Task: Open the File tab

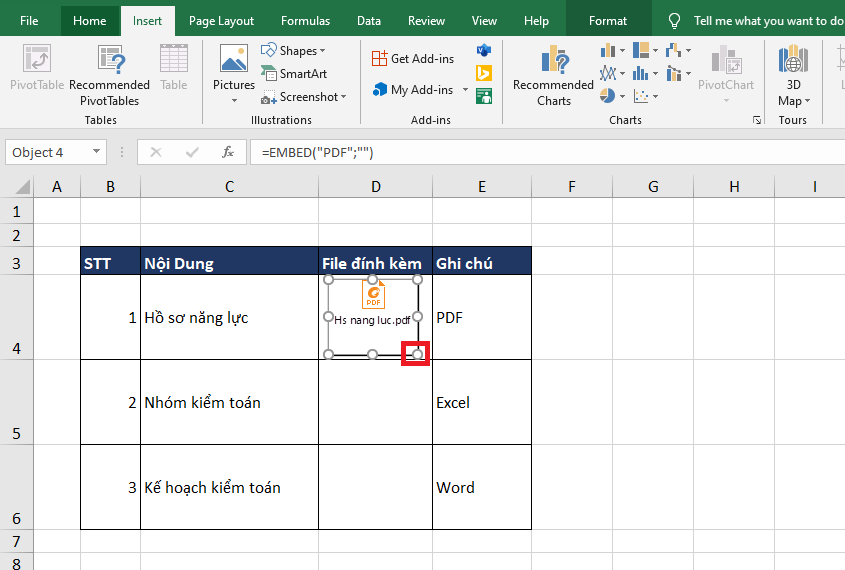Action: [29, 21]
